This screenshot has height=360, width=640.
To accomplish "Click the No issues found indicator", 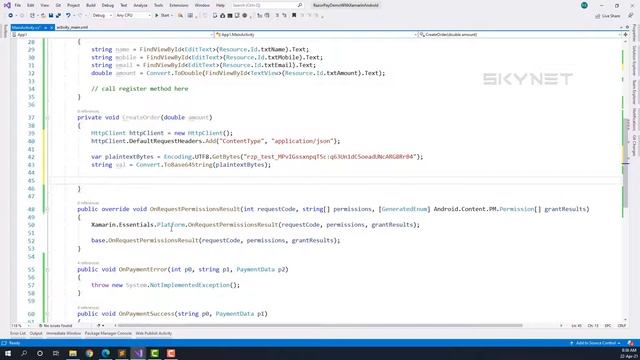I will 55,326.
